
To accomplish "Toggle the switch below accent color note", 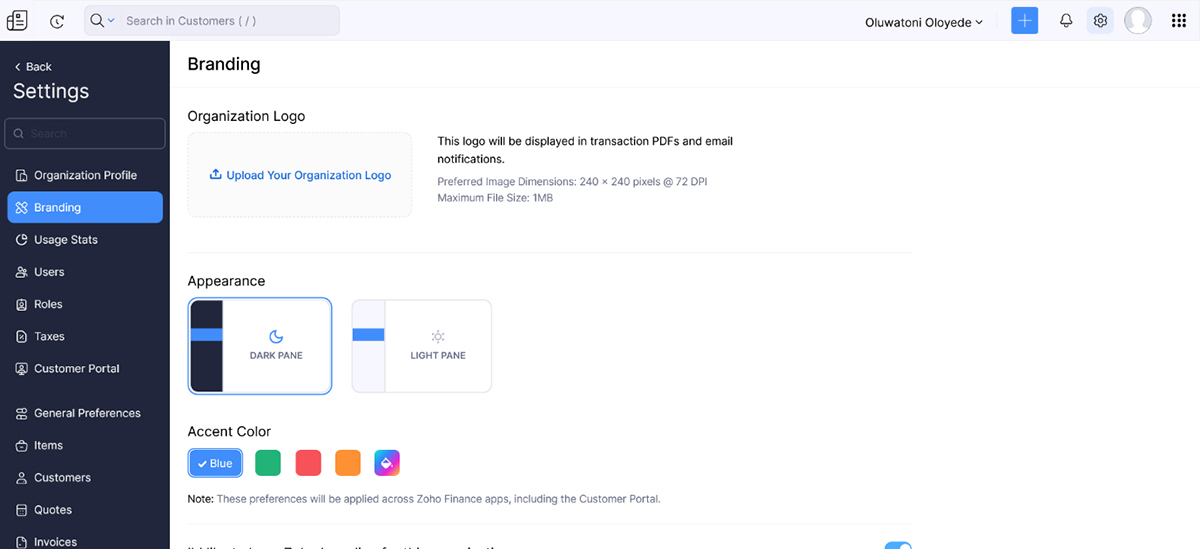I will click(x=898, y=545).
